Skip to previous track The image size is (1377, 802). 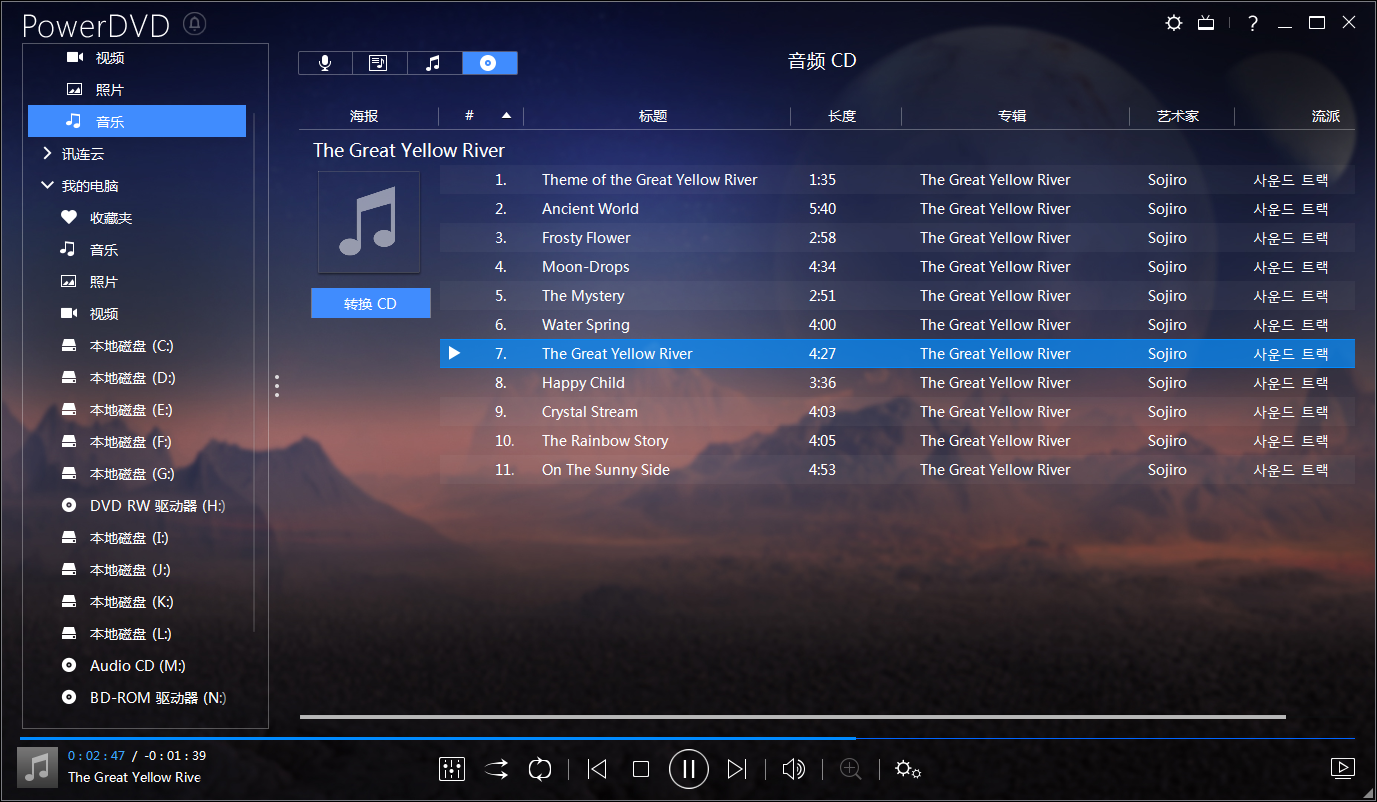[597, 769]
